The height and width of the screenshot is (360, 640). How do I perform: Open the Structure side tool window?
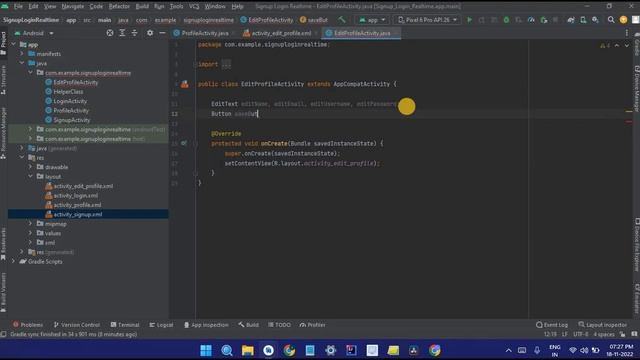pyautogui.click(x=4, y=80)
